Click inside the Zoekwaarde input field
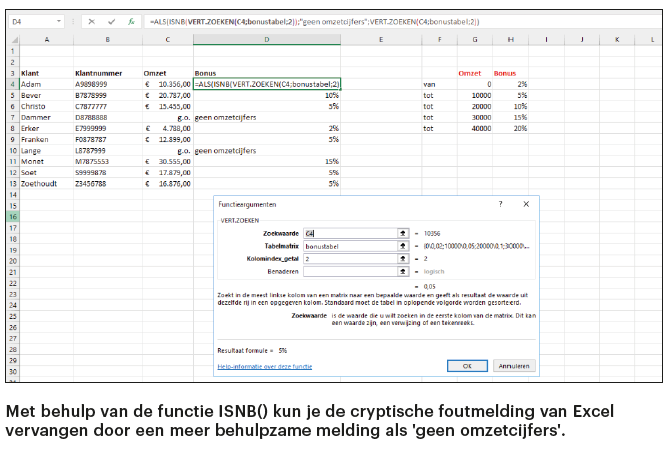671x454 pixels. pyautogui.click(x=349, y=232)
